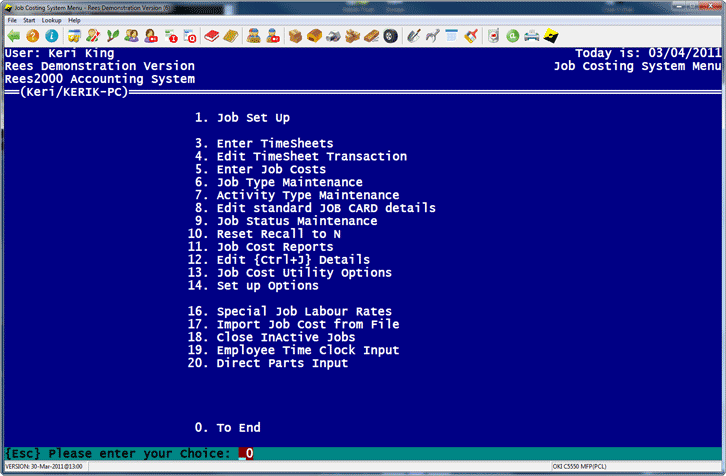726x476 pixels.
Task: Click the choice entry field
Action: click(x=247, y=454)
